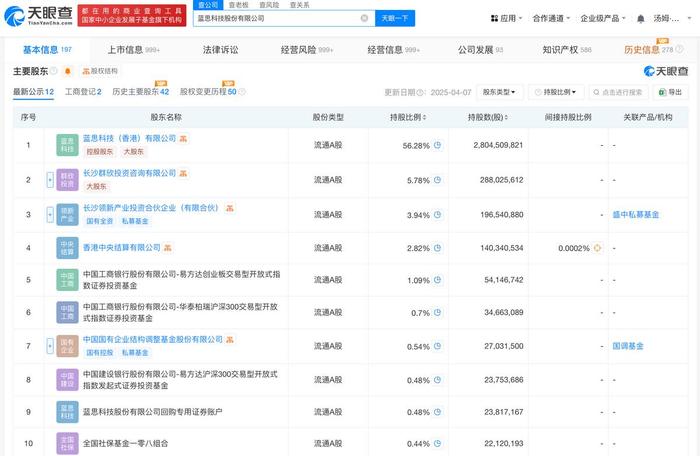Switch to the 工商登记 sub-tab
This screenshot has width=700, height=456.
pos(83,92)
